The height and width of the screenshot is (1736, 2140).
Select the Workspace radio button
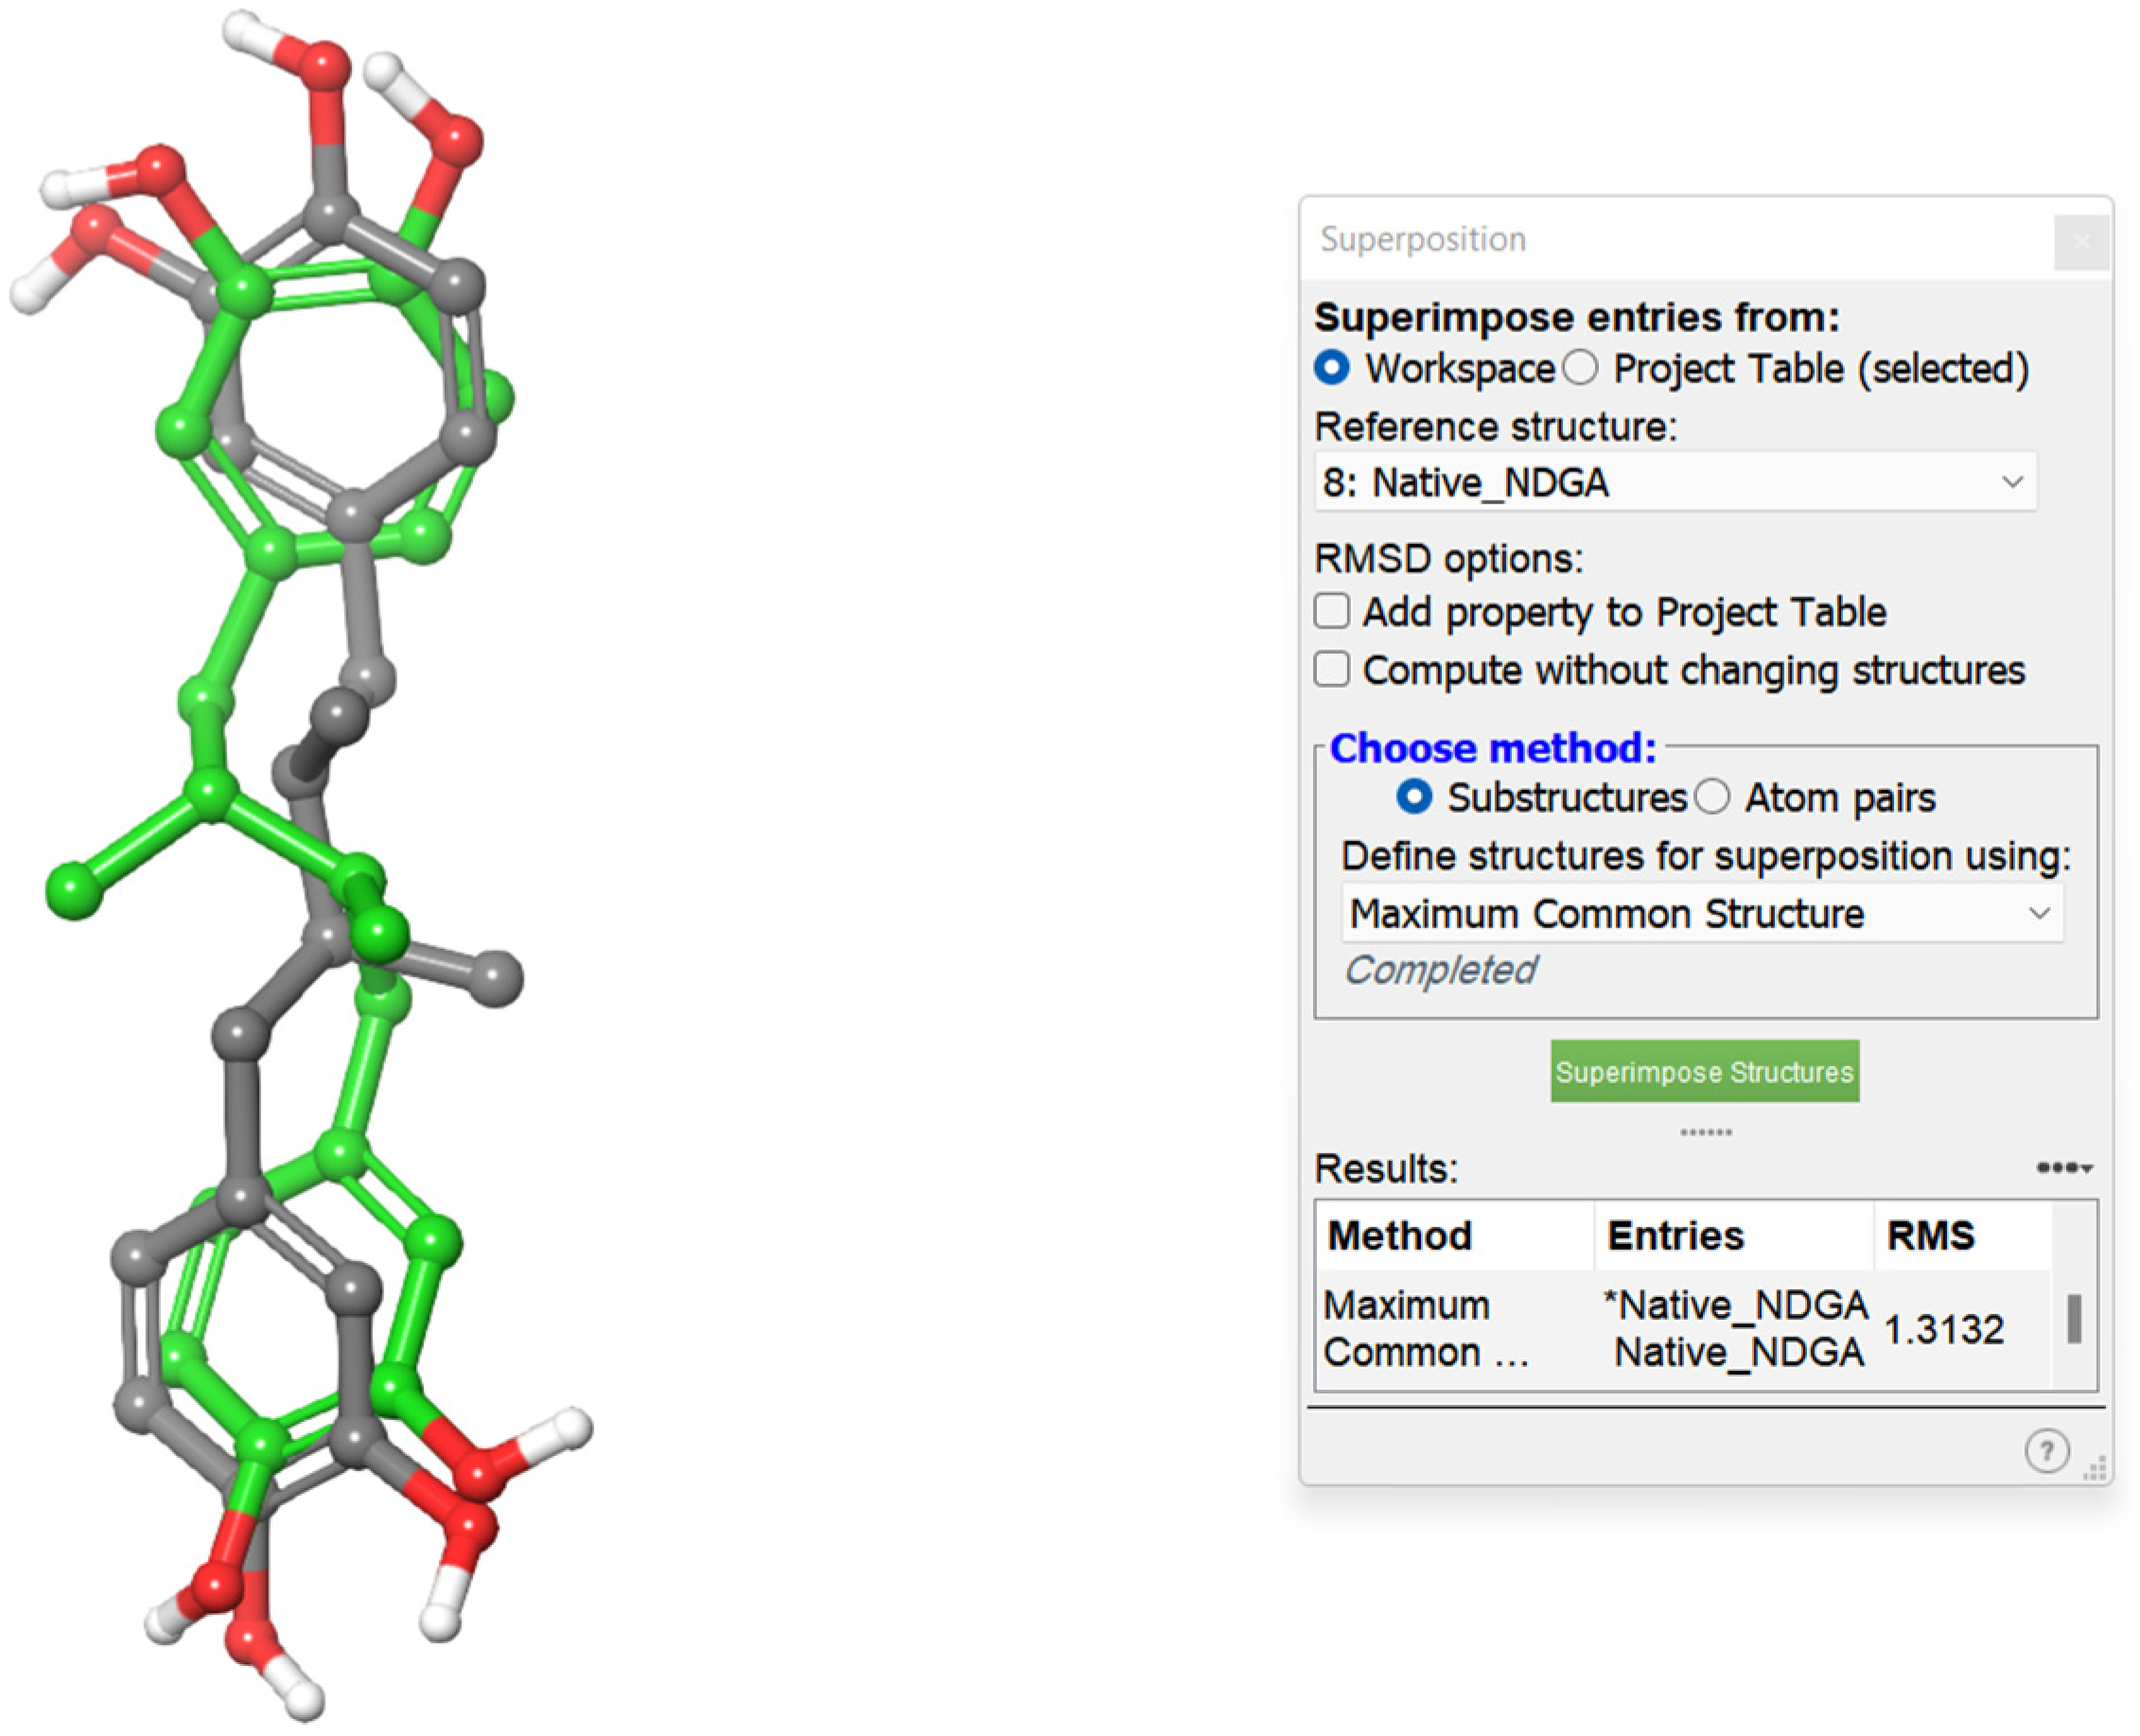point(1332,367)
